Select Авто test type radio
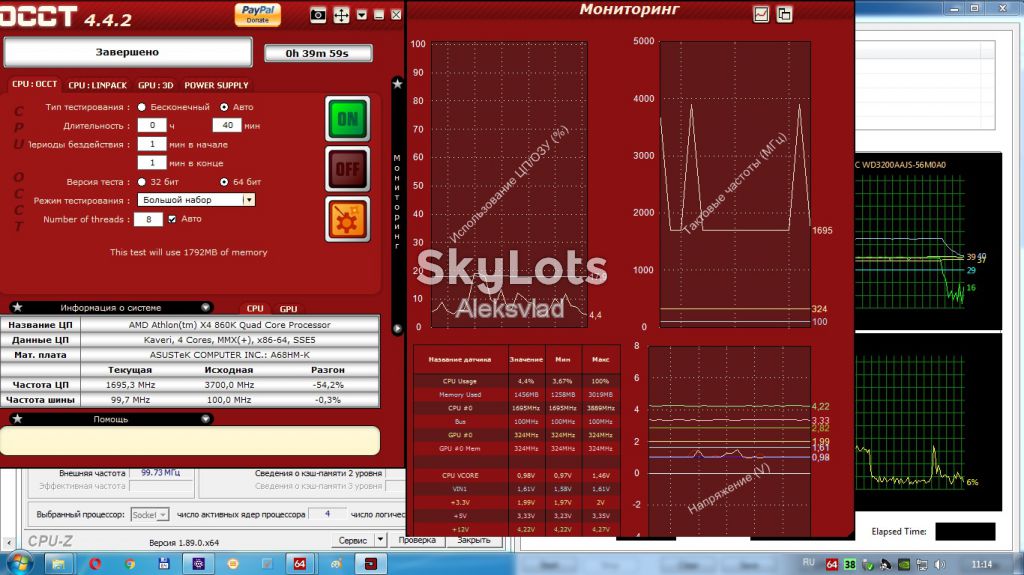The image size is (1024, 575). tap(224, 107)
